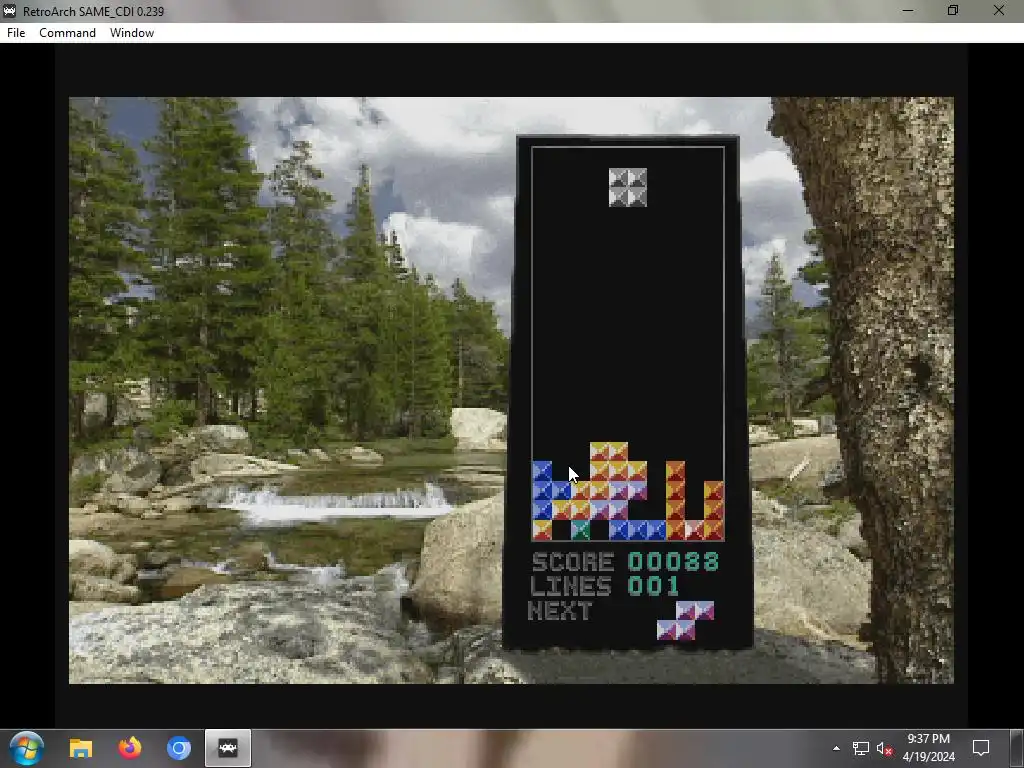Show hidden system tray icons
1024x768 pixels.
(837, 748)
